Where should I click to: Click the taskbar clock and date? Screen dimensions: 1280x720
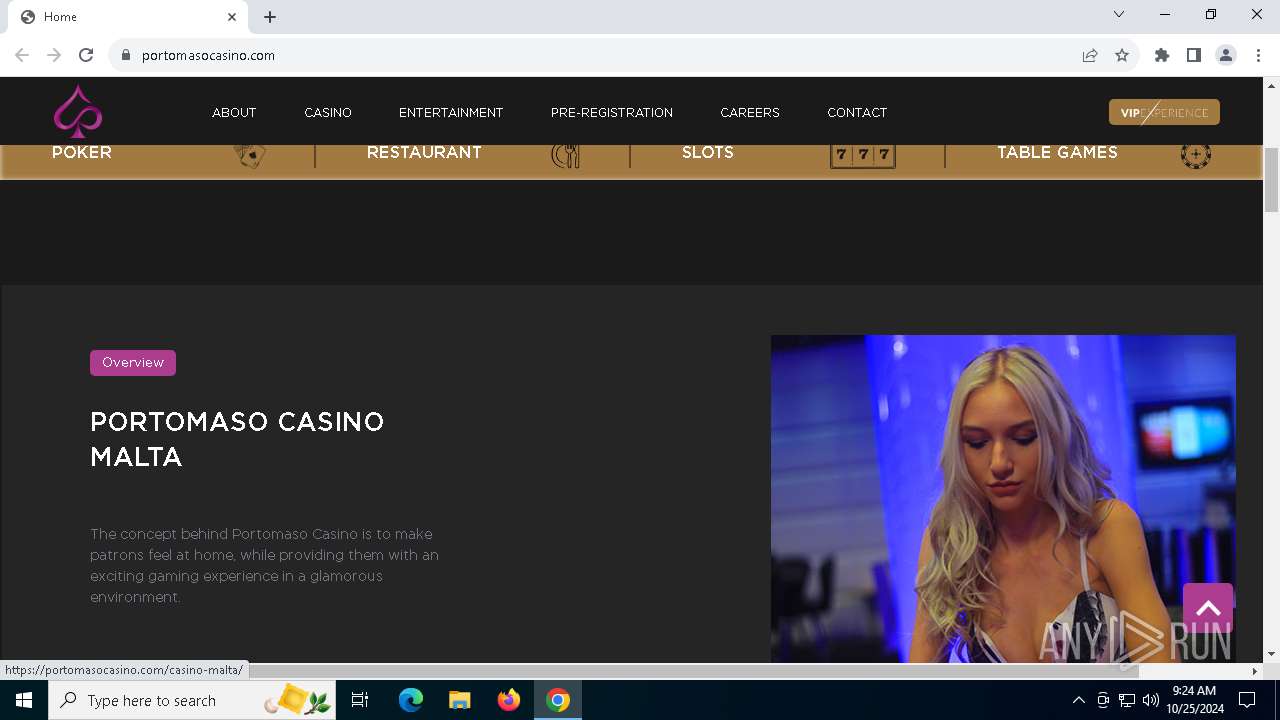tap(1194, 700)
